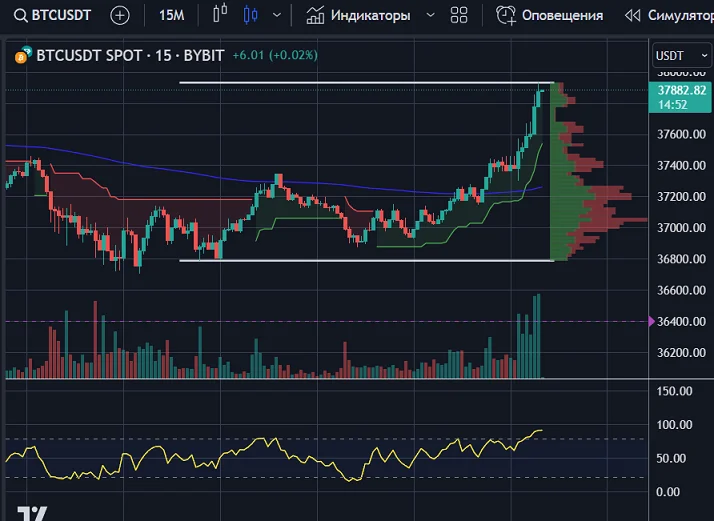Select the candlestick chart style icon

coord(250,15)
